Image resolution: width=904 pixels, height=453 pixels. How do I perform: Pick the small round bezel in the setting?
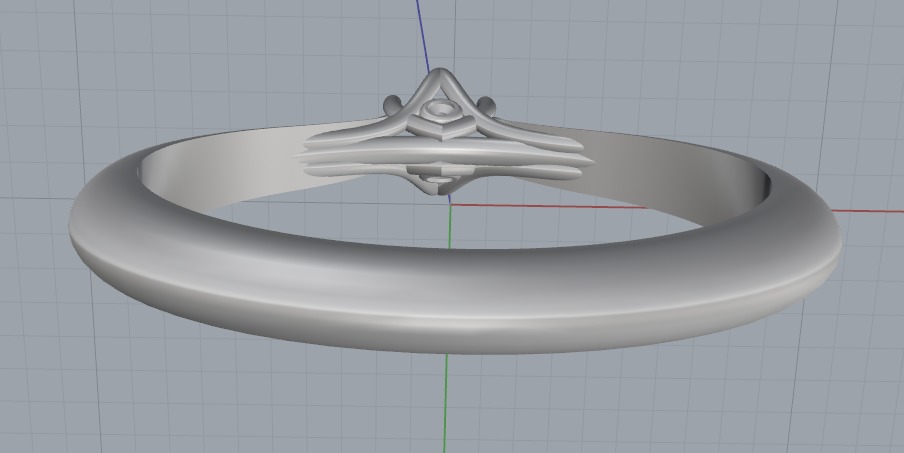441,109
